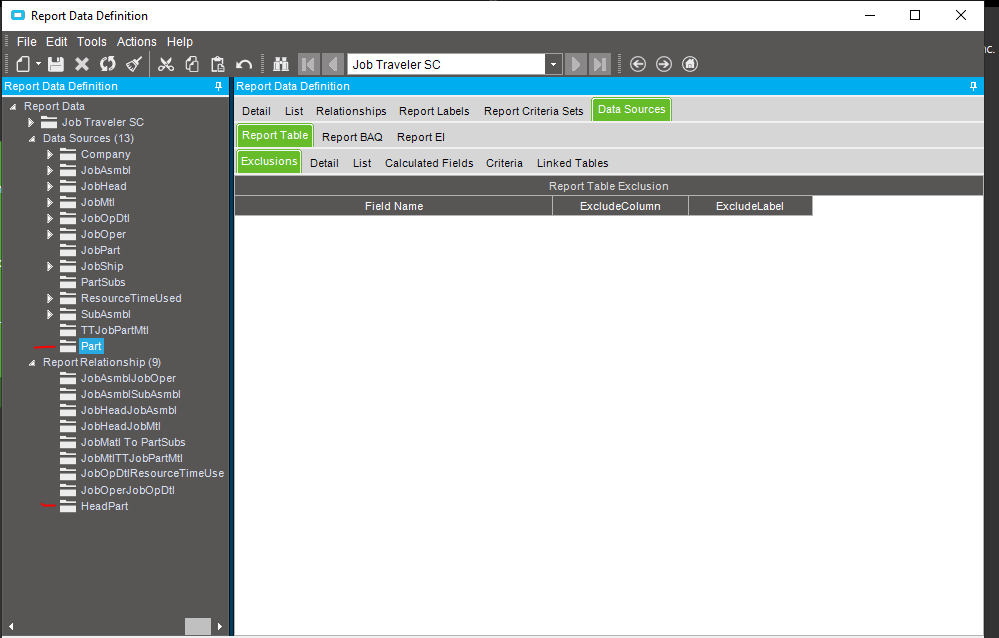Click the ExcludeColumn column header
The height and width of the screenshot is (638, 999).
click(620, 206)
